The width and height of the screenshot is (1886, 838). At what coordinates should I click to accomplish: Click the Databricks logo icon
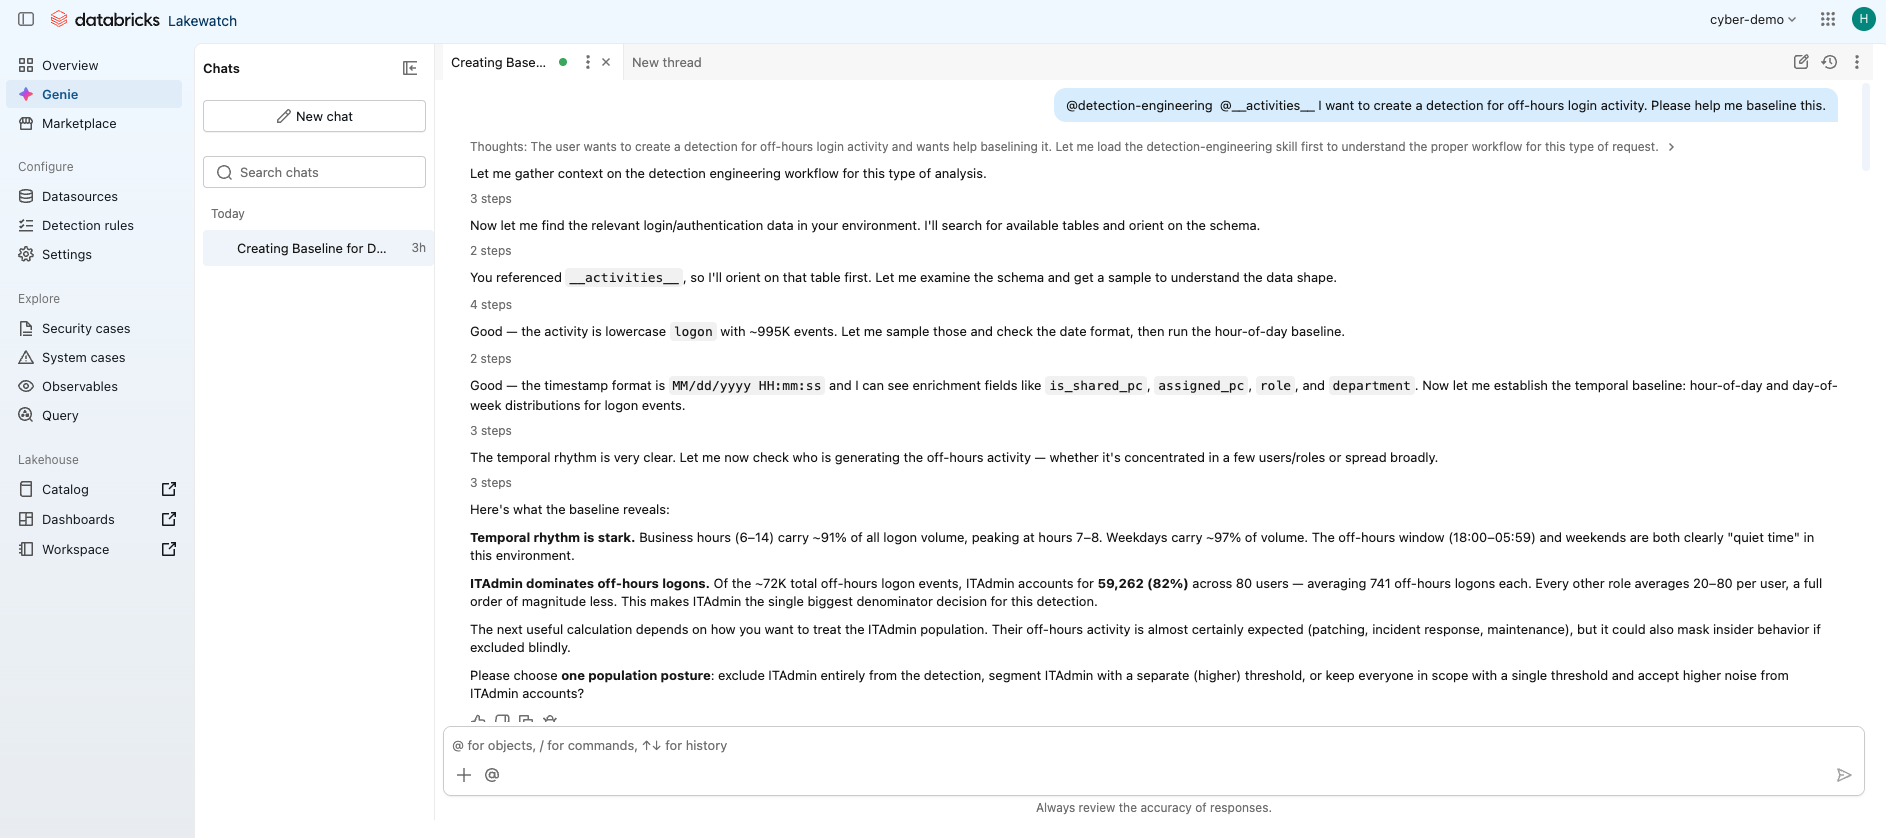[59, 19]
